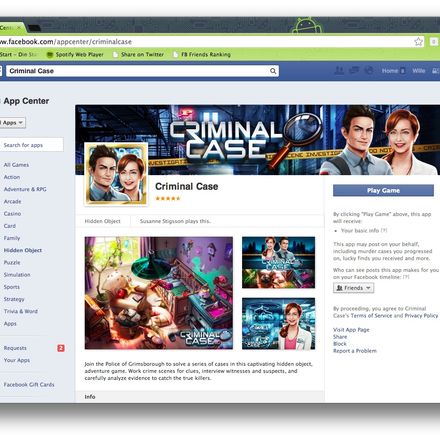Click the five-star rating under Criminal Case
This screenshot has height=440, width=440.
click(x=168, y=198)
